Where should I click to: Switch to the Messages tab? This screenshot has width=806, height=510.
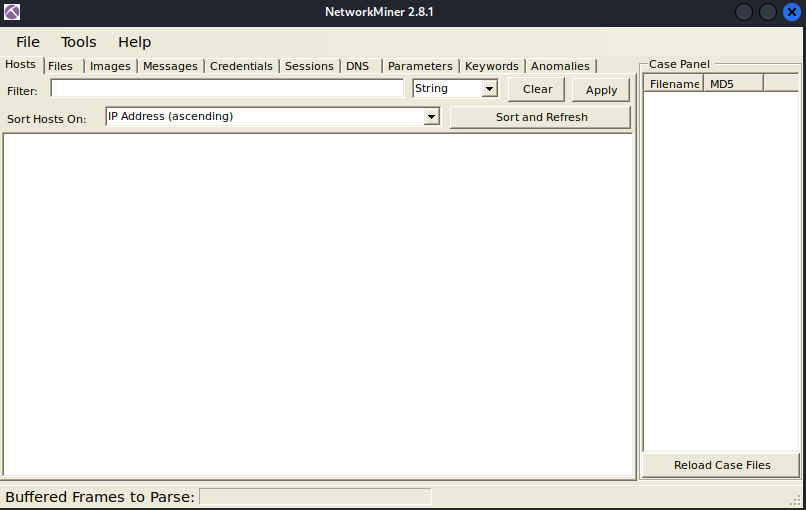pyautogui.click(x=170, y=66)
